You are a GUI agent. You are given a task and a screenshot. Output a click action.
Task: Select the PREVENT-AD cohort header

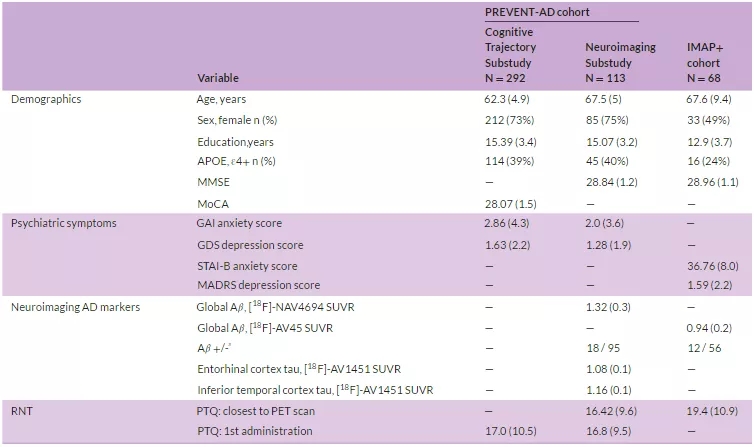(537, 12)
